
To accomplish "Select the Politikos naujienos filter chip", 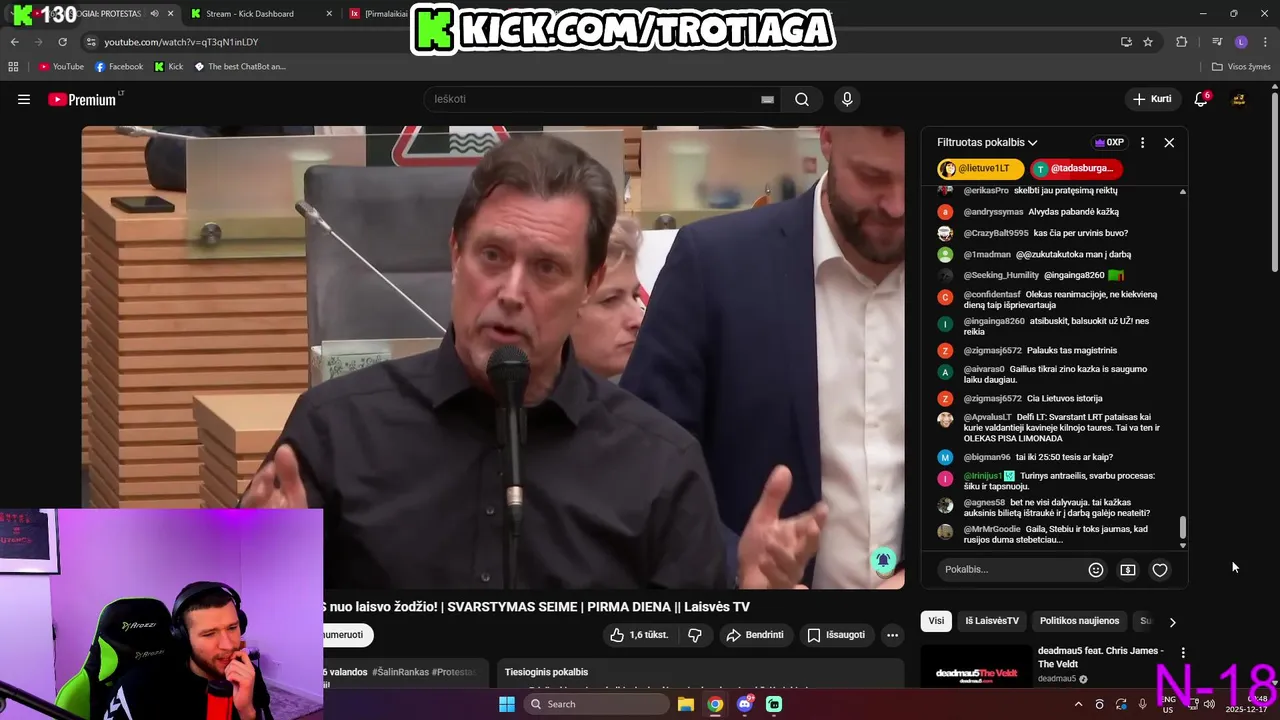I will click(x=1079, y=621).
